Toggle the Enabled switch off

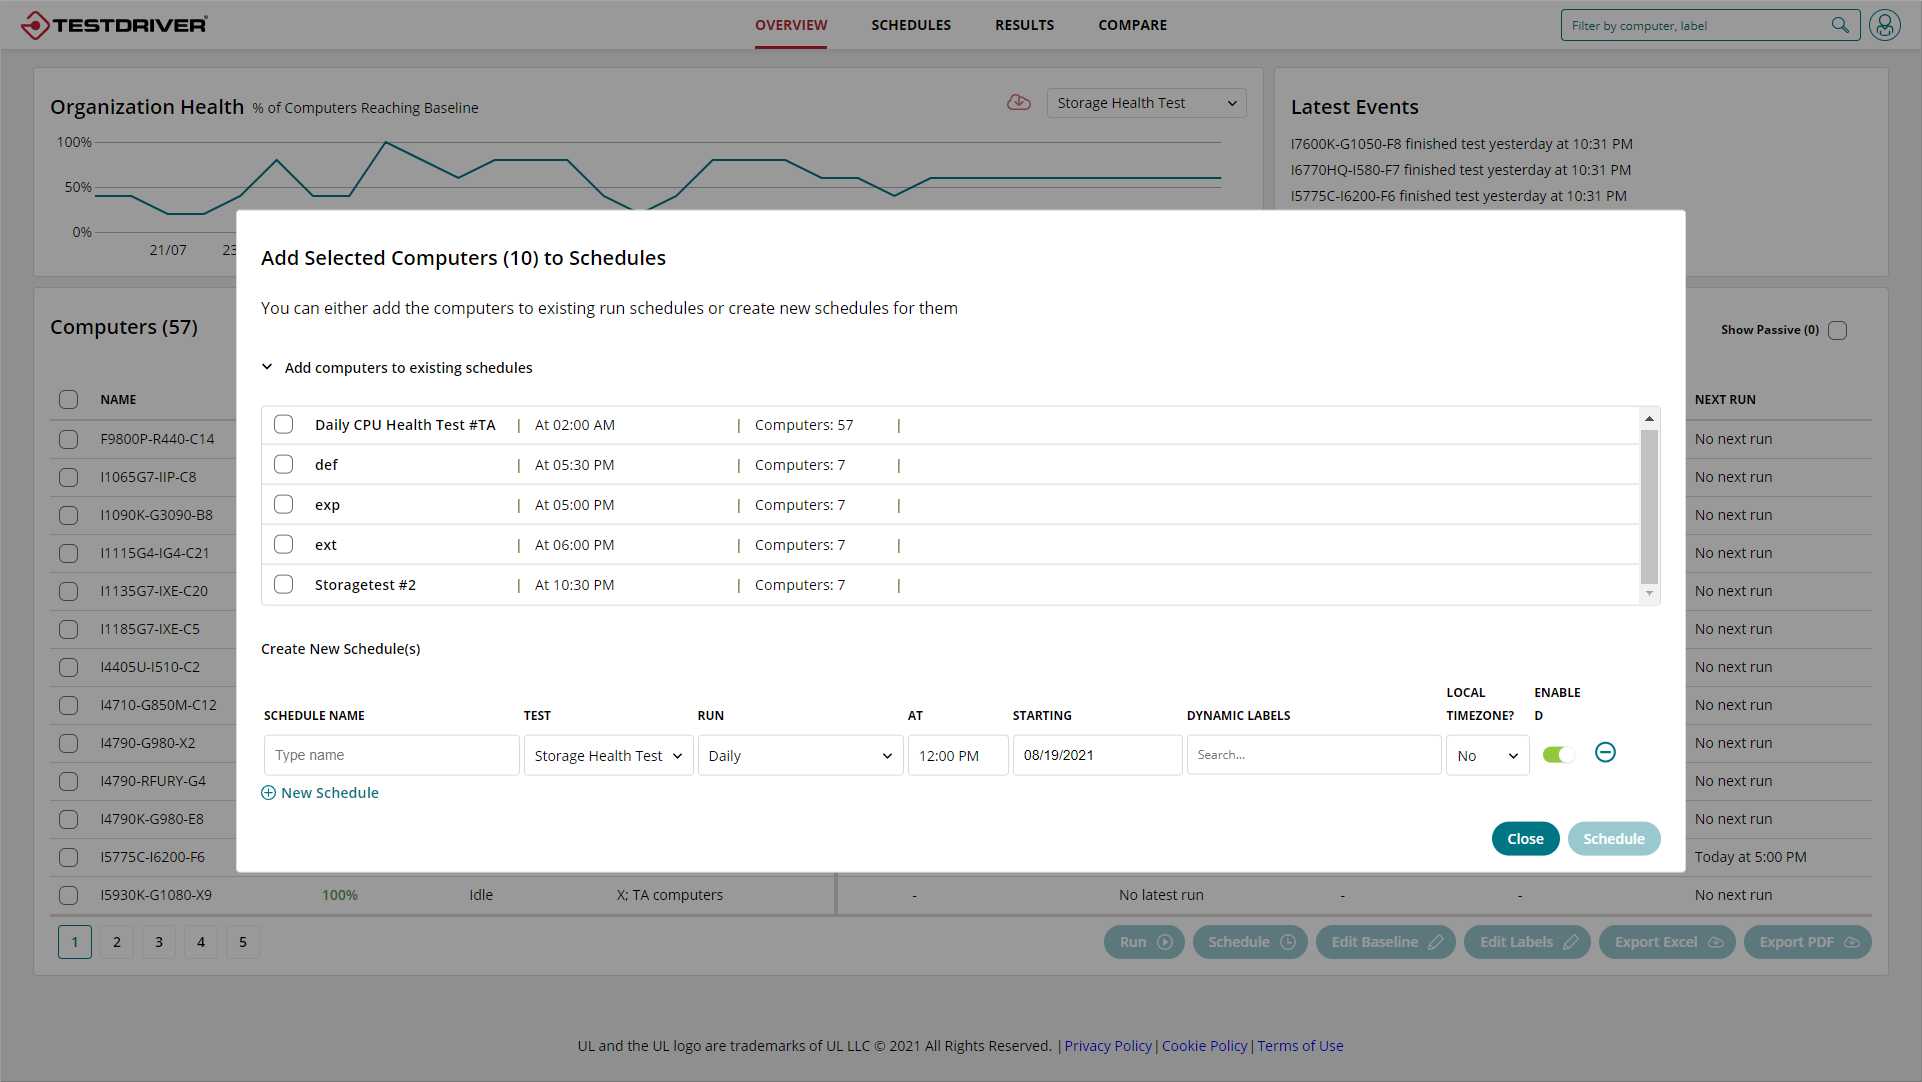1558,755
